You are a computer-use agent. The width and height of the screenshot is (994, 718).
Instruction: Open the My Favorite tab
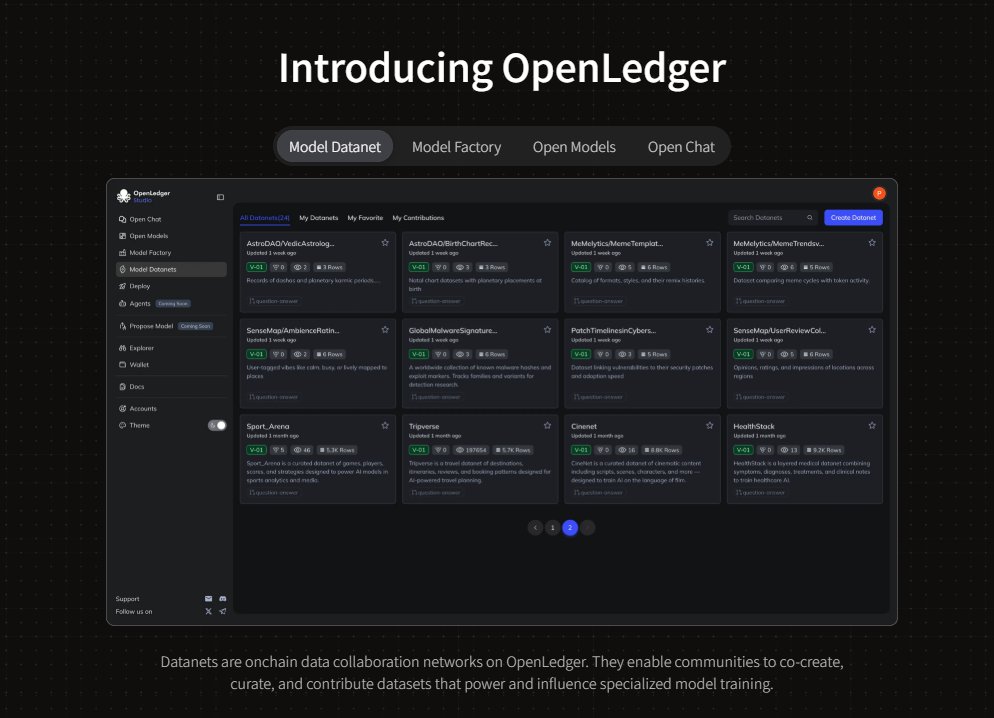coord(365,218)
